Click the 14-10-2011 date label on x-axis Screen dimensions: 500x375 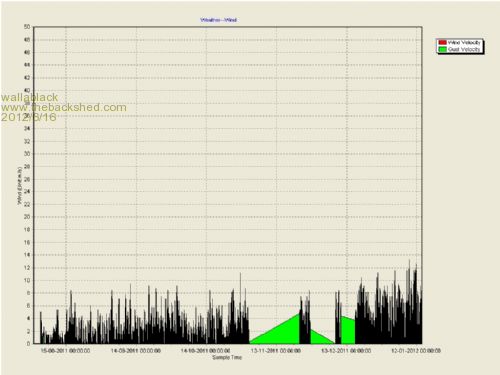206,351
